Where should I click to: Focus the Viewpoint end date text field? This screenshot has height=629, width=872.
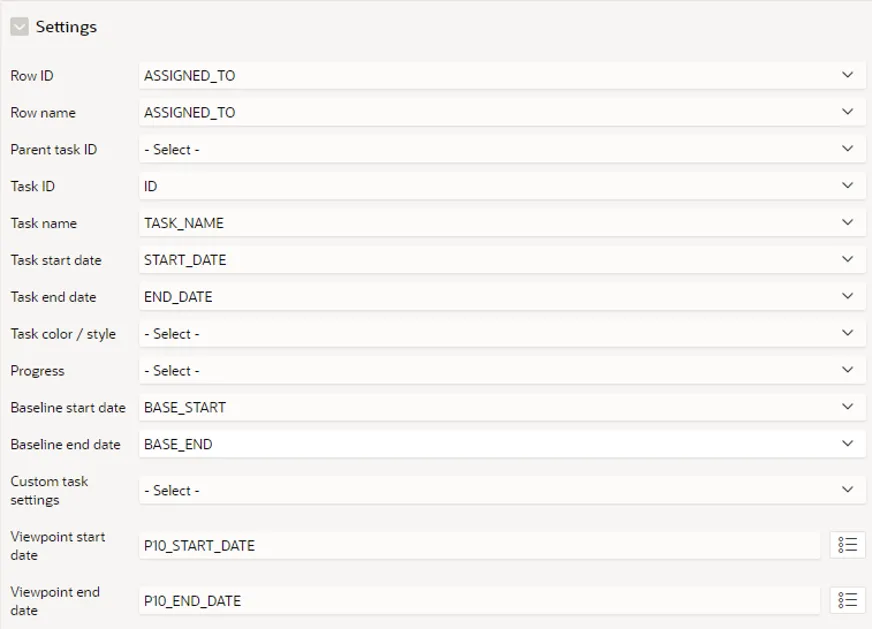click(480, 600)
